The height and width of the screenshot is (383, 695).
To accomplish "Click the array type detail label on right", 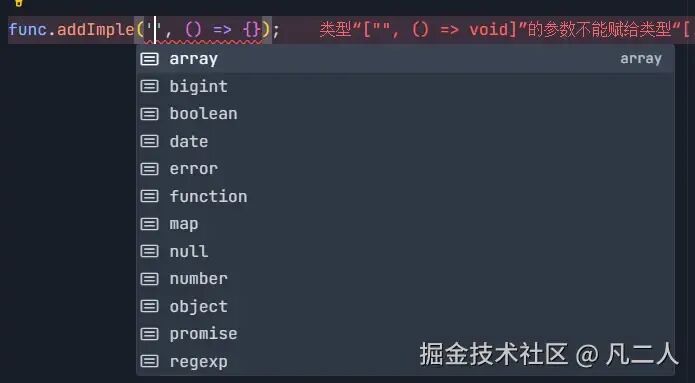I will pos(641,59).
